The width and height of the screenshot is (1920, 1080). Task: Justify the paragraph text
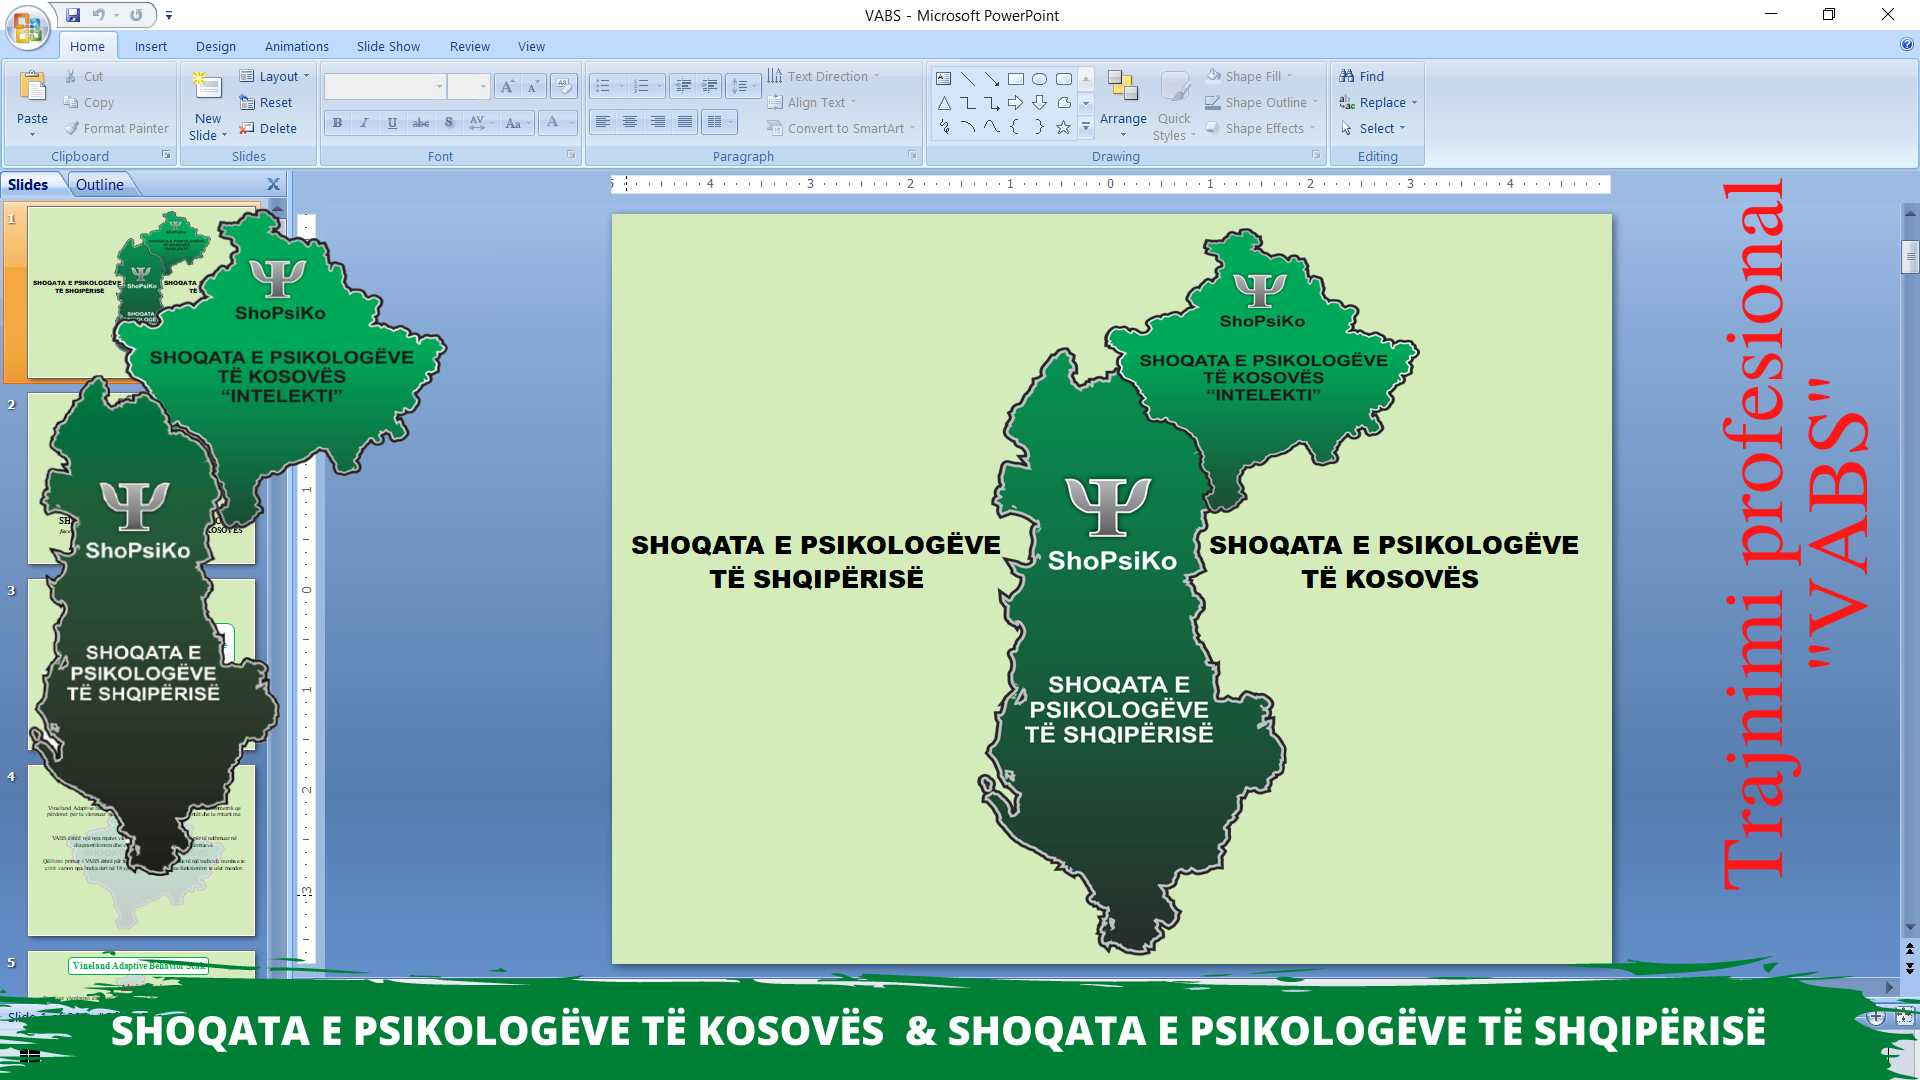[x=685, y=122]
